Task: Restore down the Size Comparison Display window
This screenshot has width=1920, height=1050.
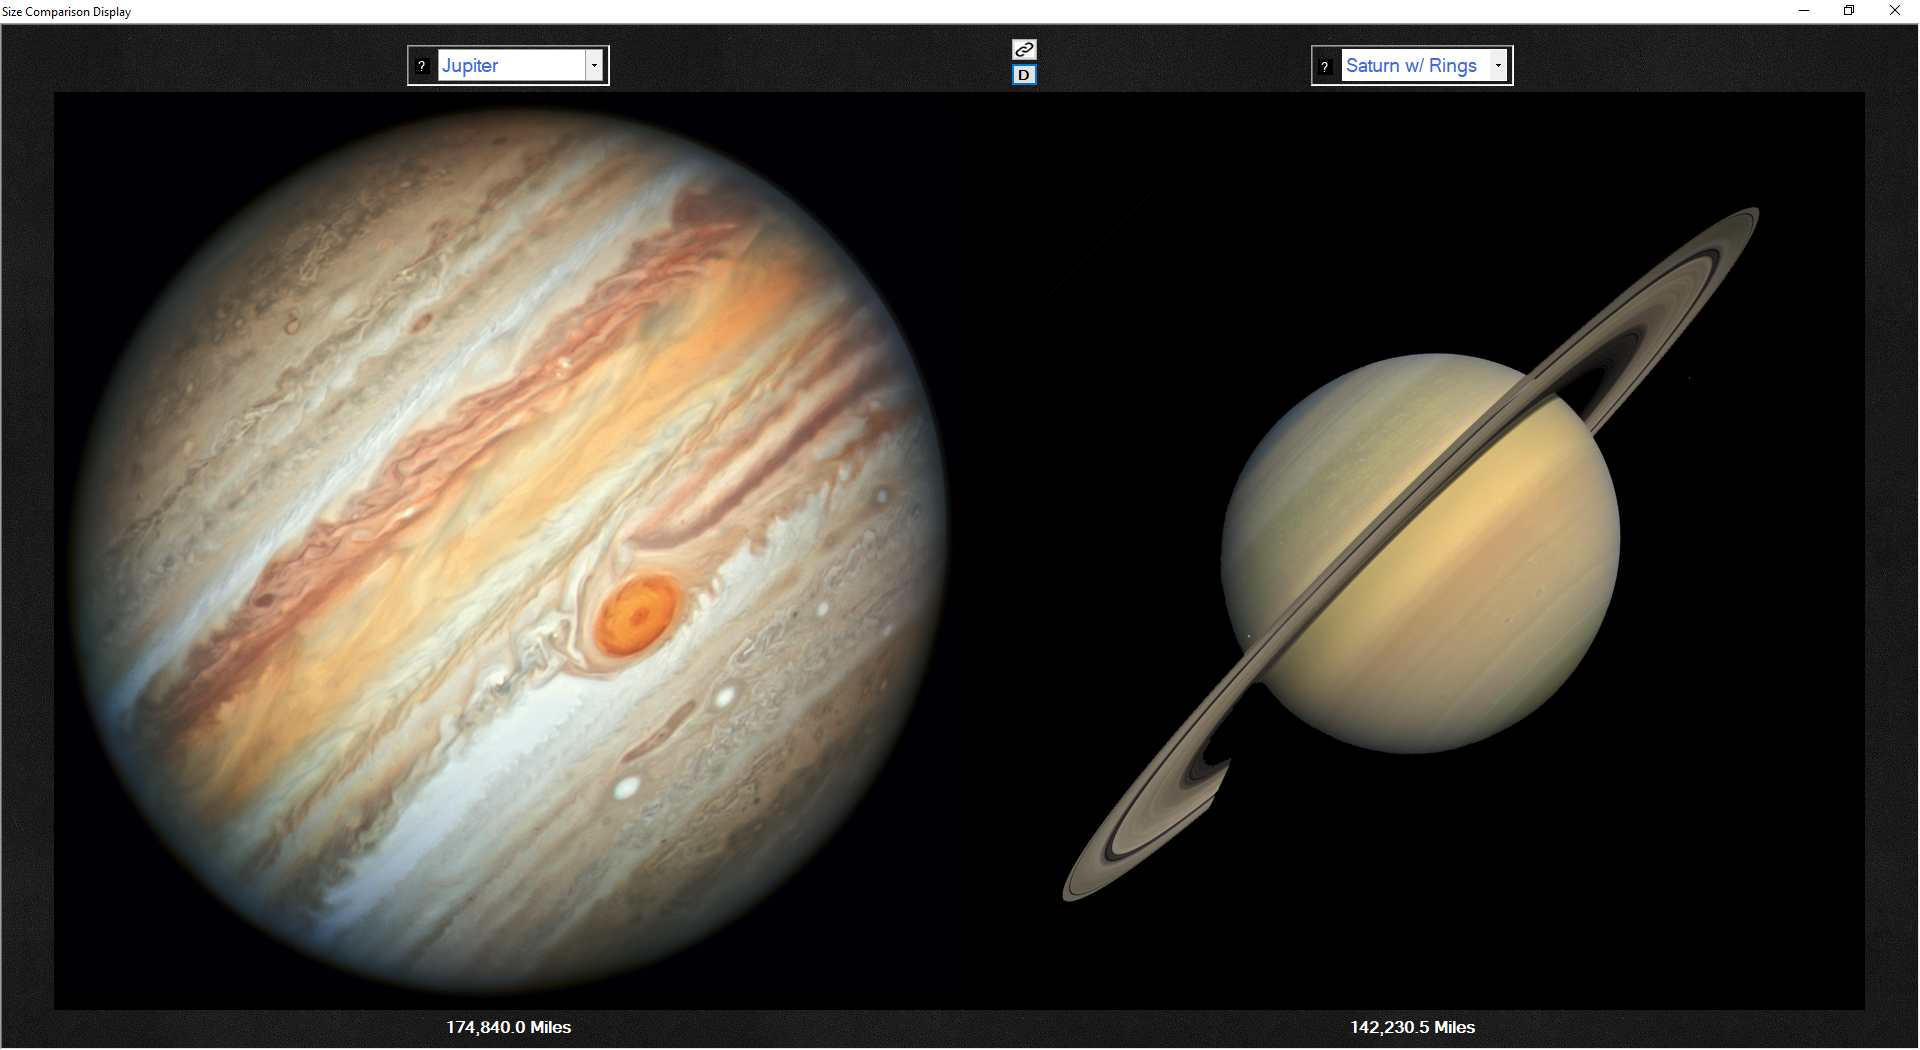Action: (1849, 11)
